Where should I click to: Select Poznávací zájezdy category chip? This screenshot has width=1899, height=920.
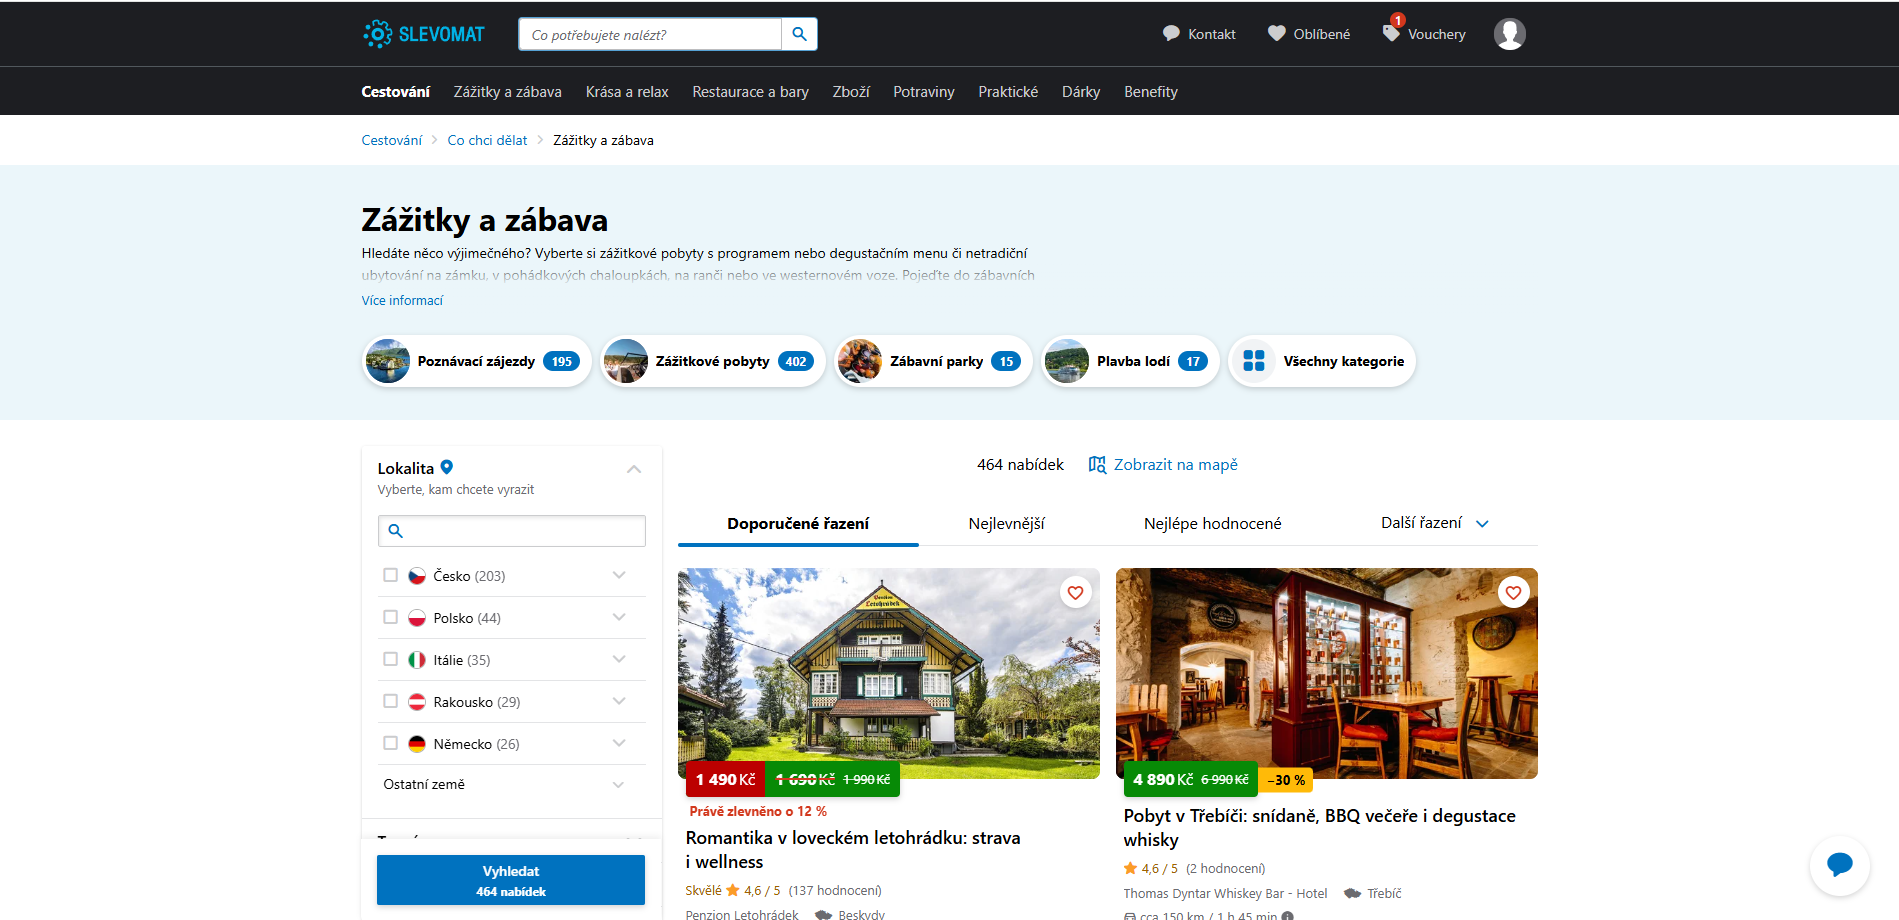coord(477,361)
